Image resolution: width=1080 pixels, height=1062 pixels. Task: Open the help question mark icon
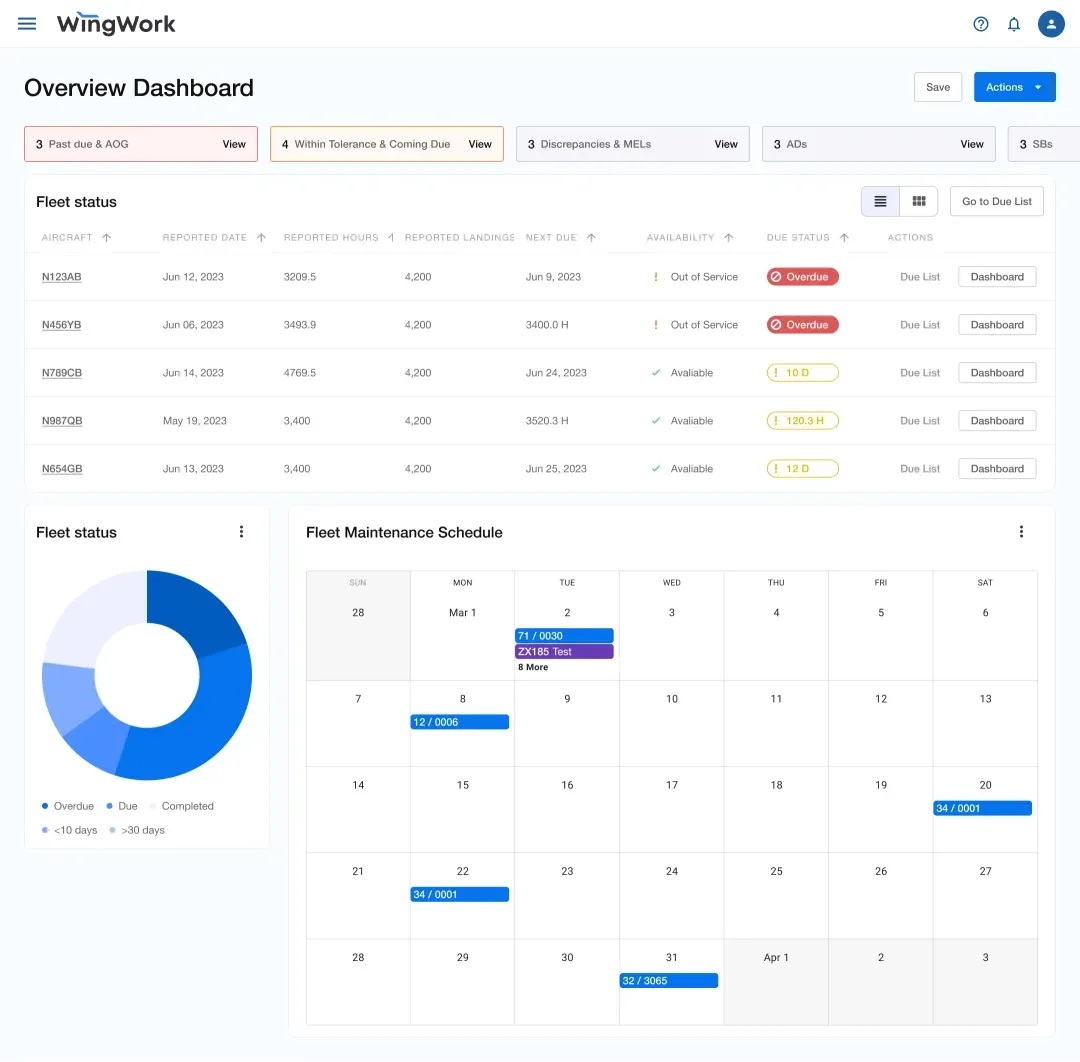(981, 24)
